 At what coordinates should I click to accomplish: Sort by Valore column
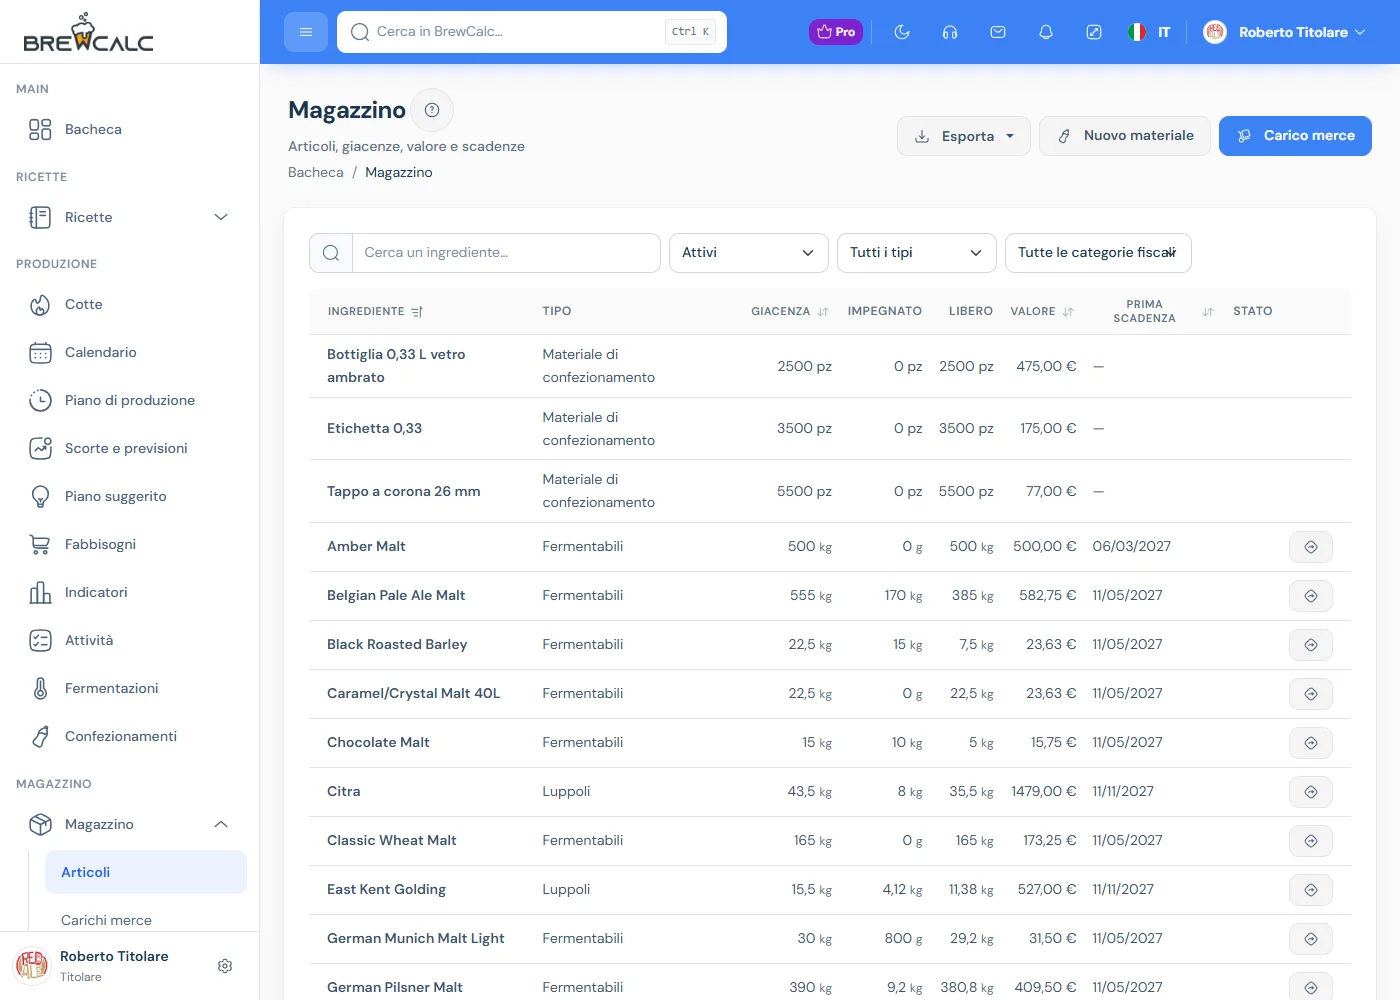1042,312
